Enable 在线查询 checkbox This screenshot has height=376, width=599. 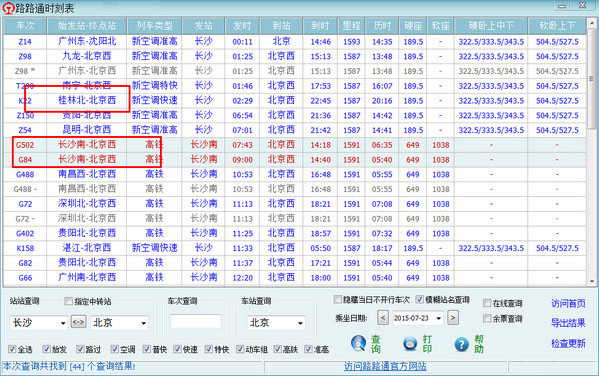pos(487,303)
